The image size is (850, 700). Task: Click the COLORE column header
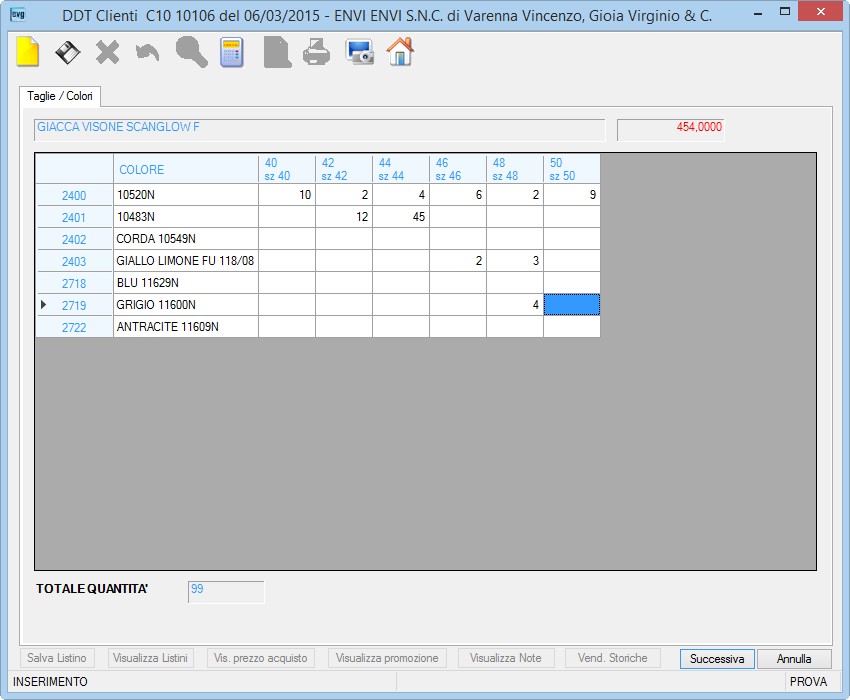tap(186, 169)
